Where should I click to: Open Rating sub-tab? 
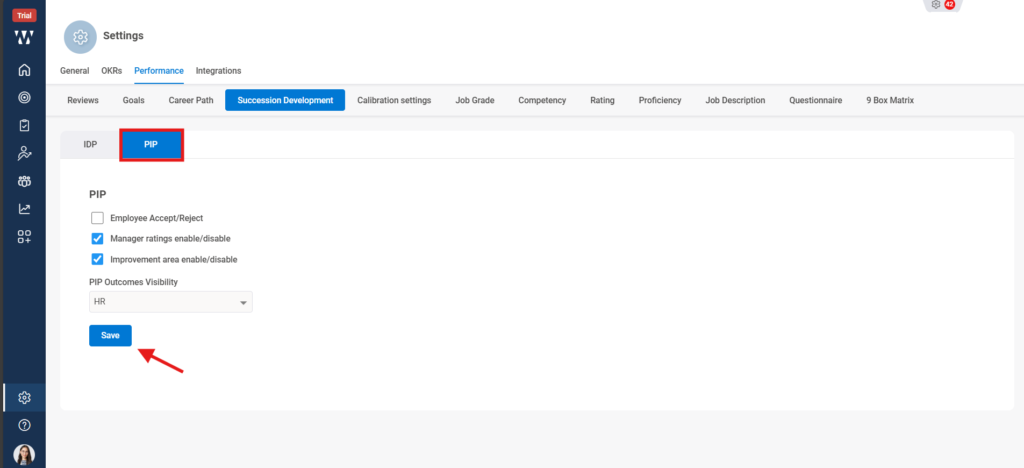tap(602, 101)
